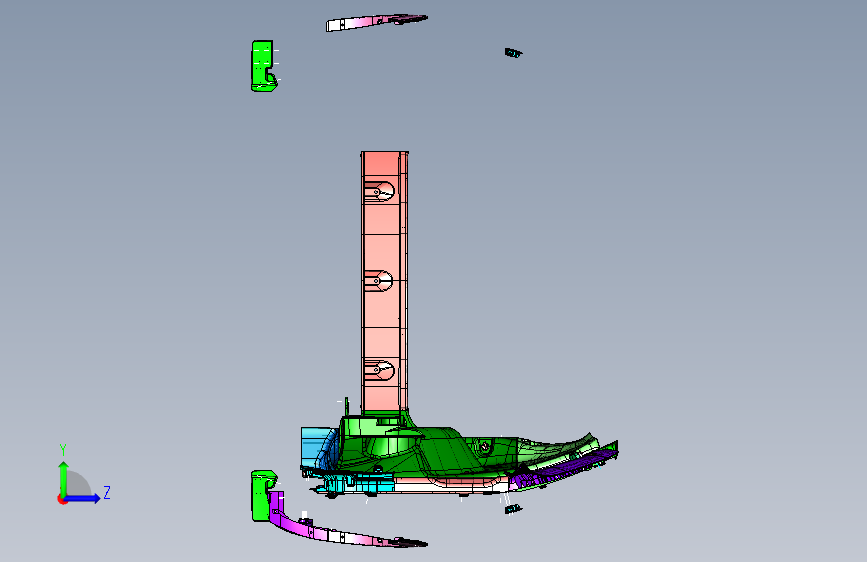Select the purple grille part
Screen dimensions: 867x562
point(564,467)
